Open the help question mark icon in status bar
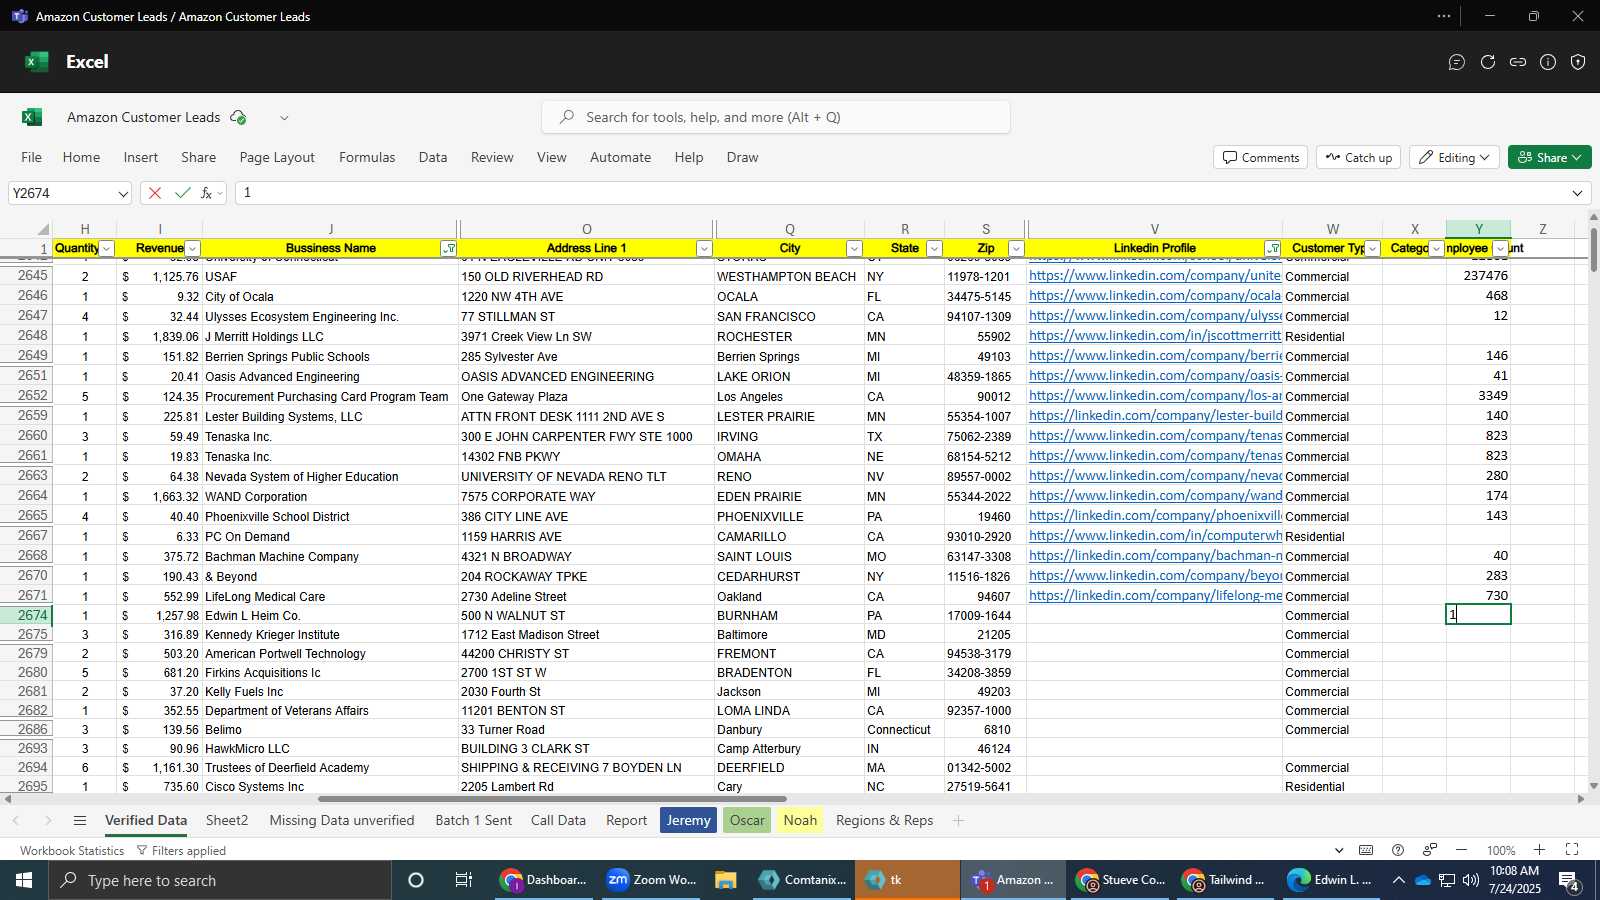The height and width of the screenshot is (900, 1600). click(1398, 850)
